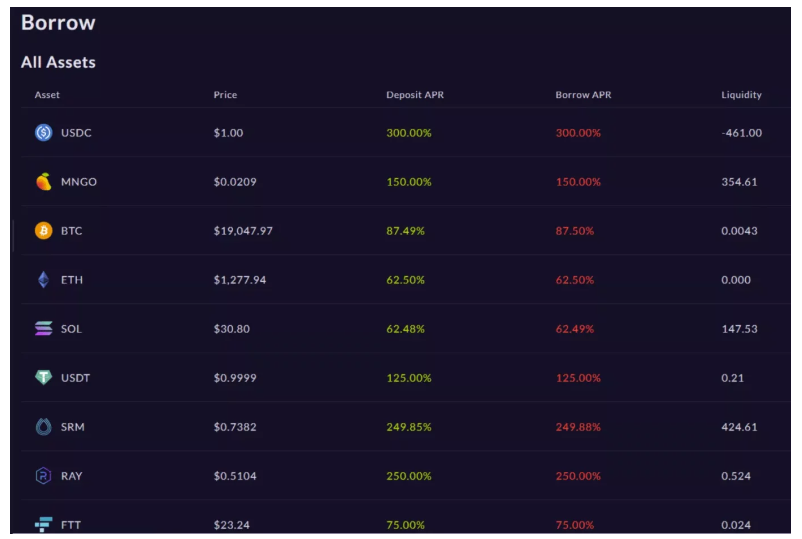
Task: Click USDC borrow APR 300.00% in red
Action: tap(578, 133)
